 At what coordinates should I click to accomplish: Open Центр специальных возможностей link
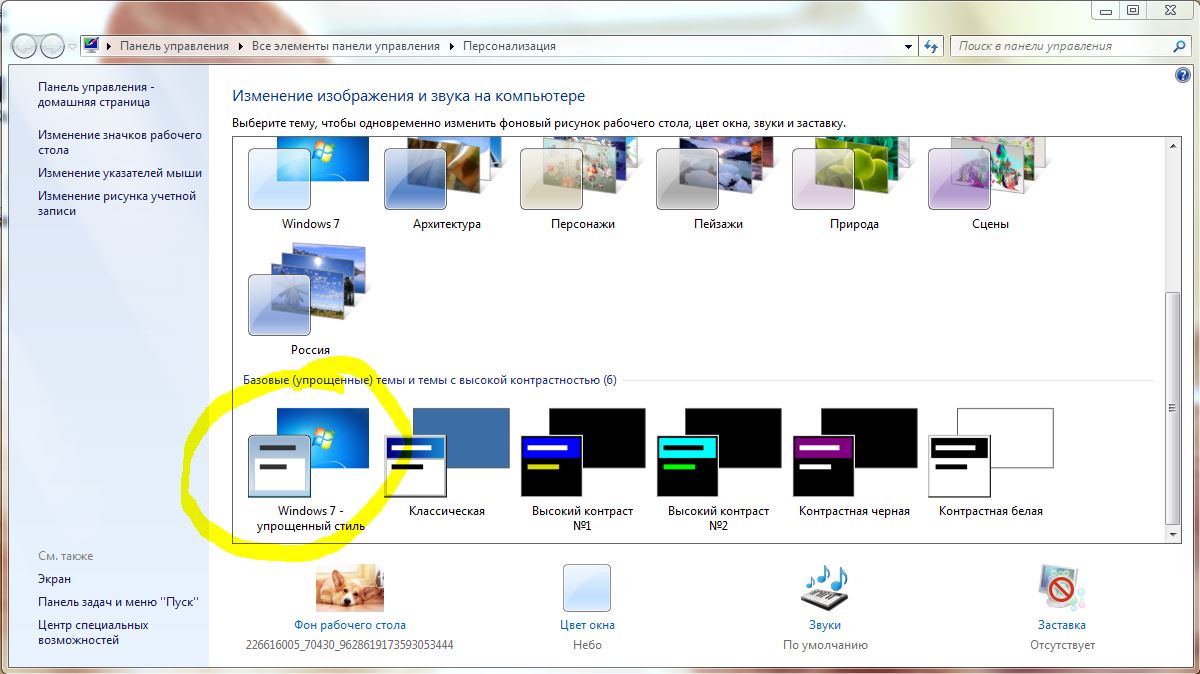[x=93, y=632]
